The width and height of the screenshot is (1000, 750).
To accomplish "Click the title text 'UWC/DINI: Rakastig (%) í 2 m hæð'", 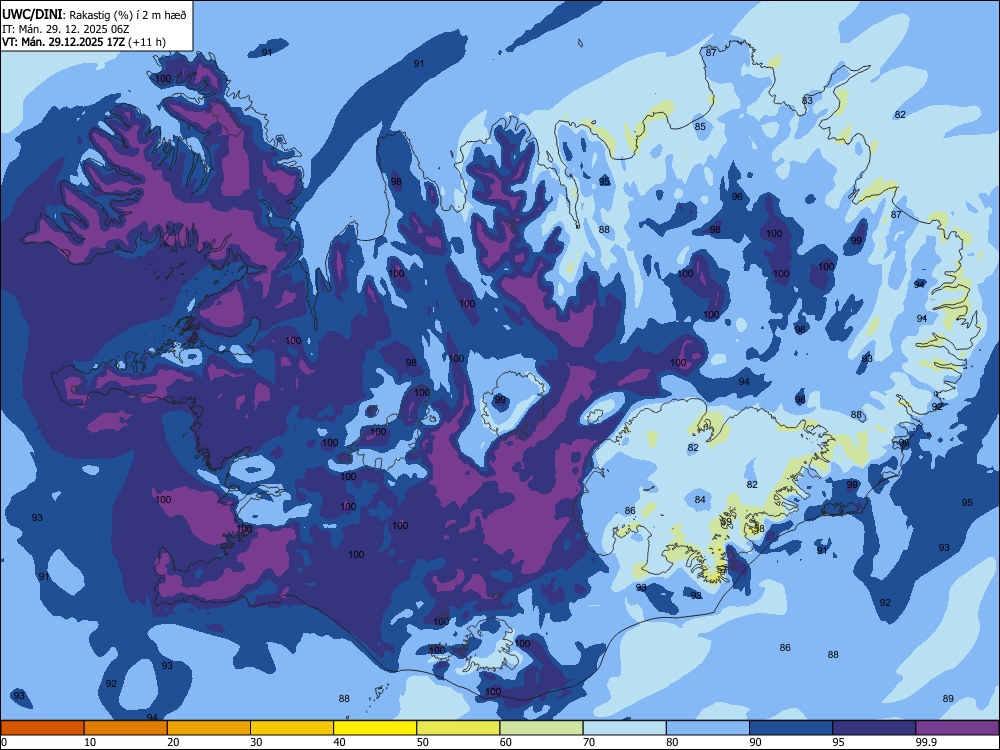I will (x=94, y=15).
